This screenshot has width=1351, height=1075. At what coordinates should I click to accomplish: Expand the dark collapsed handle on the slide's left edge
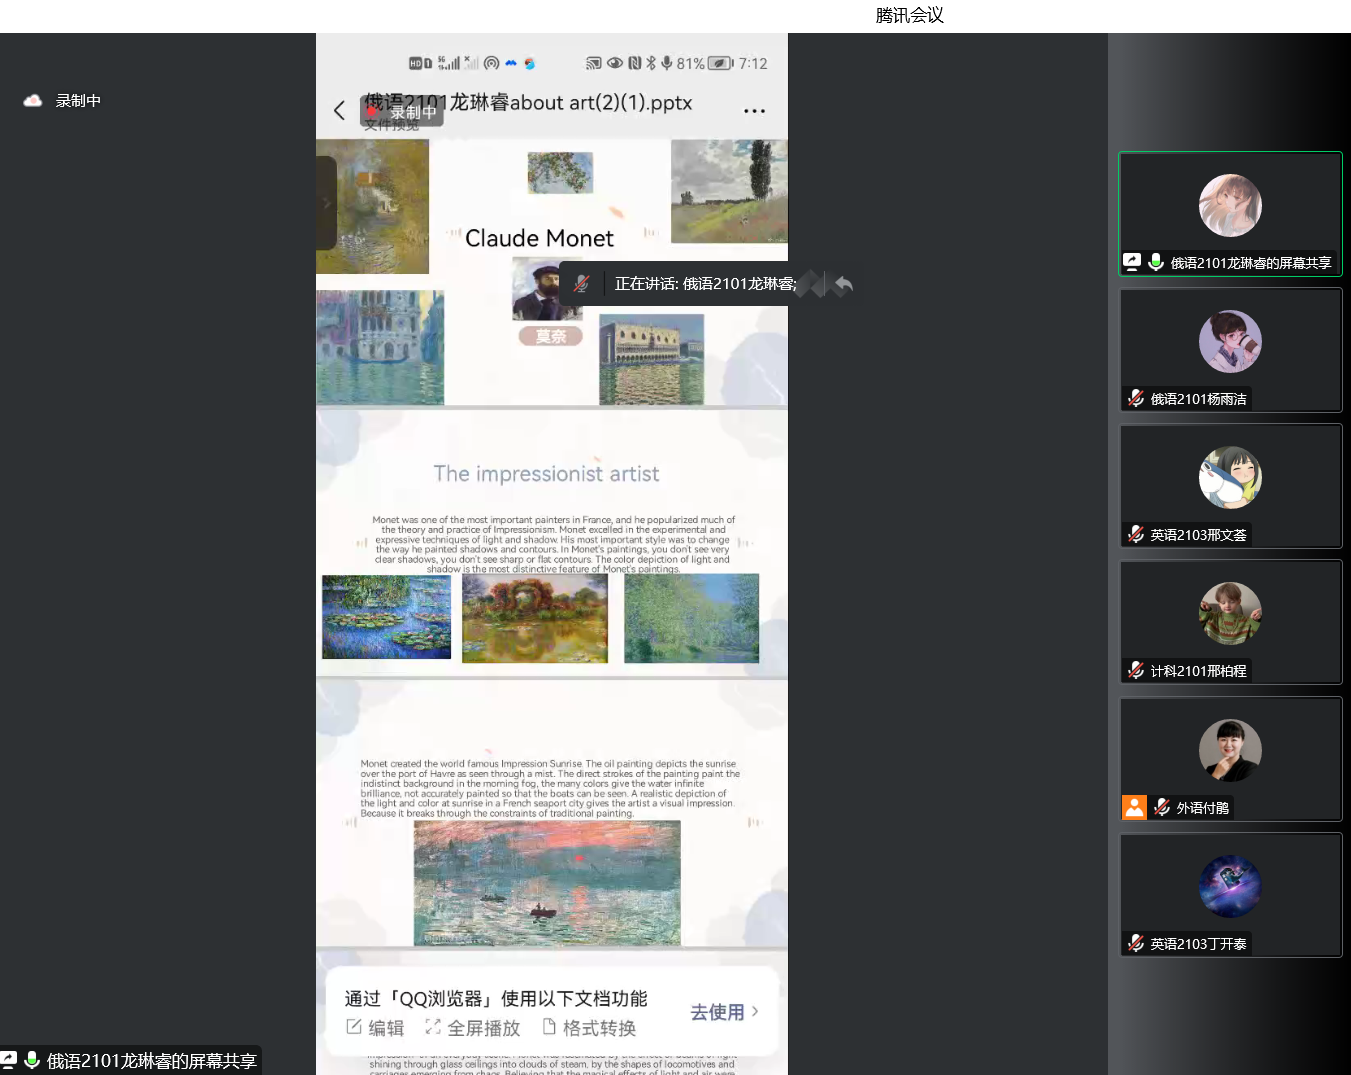[326, 203]
